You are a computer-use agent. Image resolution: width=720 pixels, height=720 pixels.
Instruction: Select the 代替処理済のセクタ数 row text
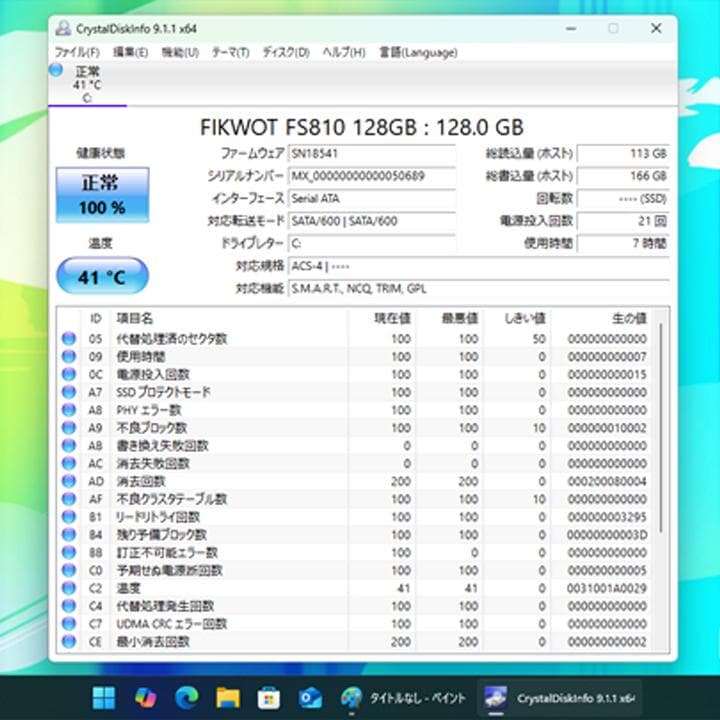tap(172, 339)
